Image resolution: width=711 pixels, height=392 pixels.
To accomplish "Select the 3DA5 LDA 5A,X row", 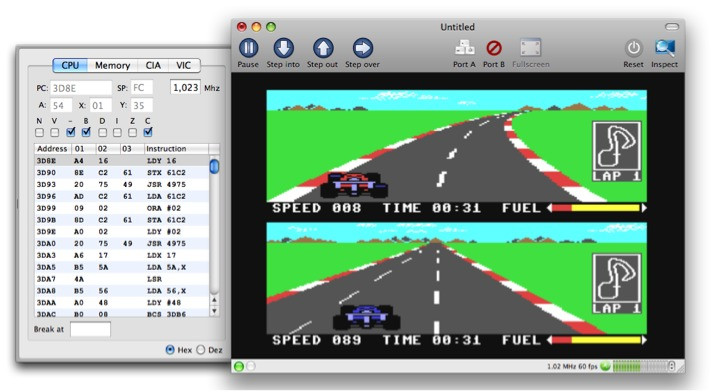I will tap(122, 267).
